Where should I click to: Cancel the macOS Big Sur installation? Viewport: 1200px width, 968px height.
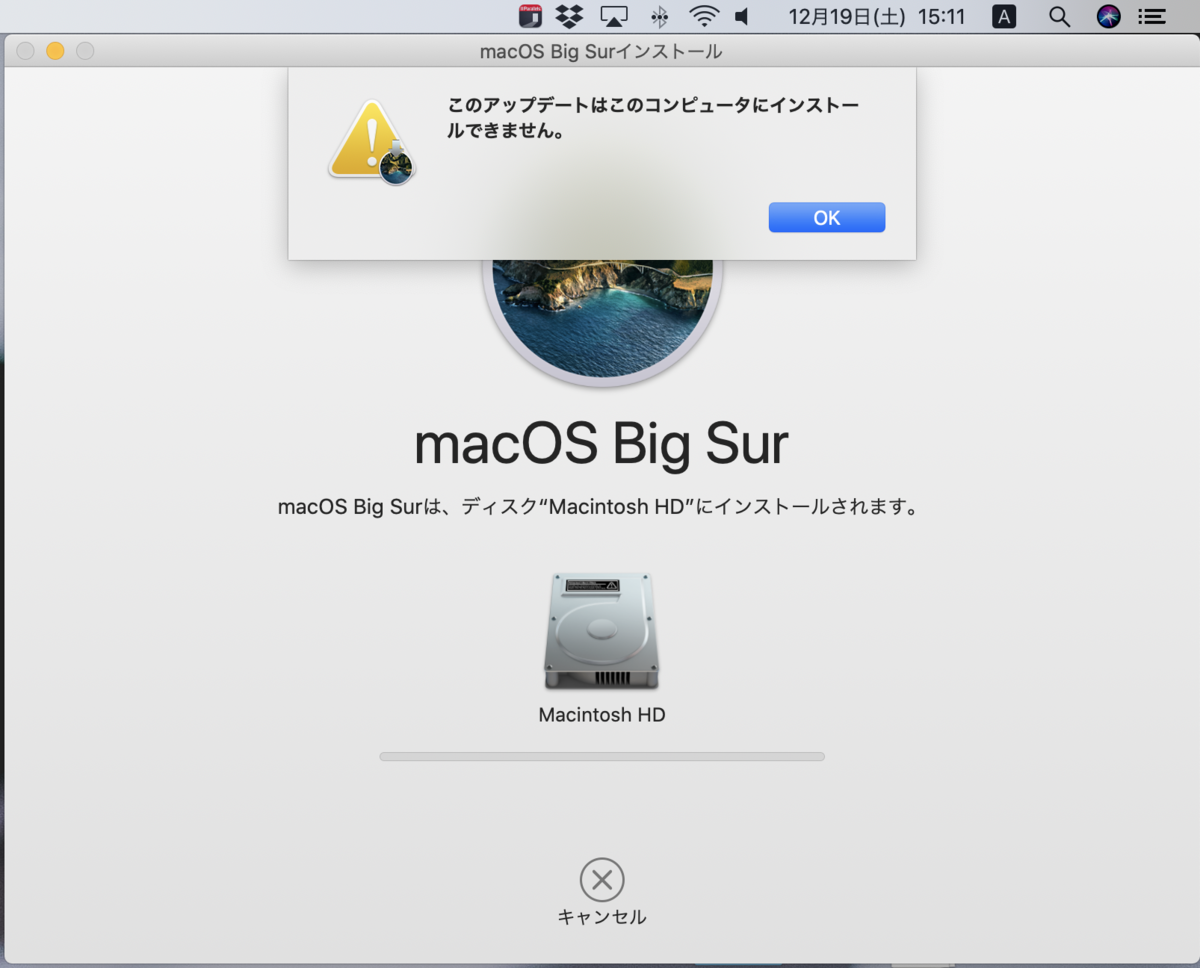pos(602,880)
